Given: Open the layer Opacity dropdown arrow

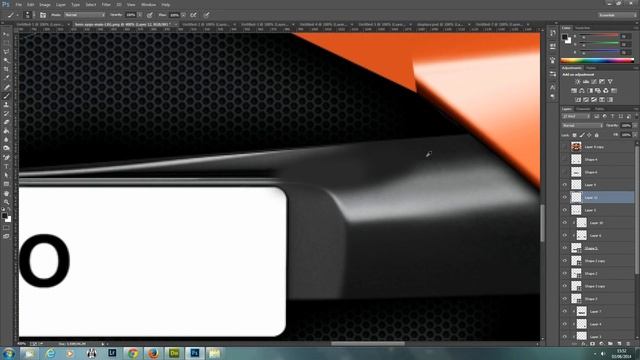Looking at the screenshot, I should tap(635, 126).
